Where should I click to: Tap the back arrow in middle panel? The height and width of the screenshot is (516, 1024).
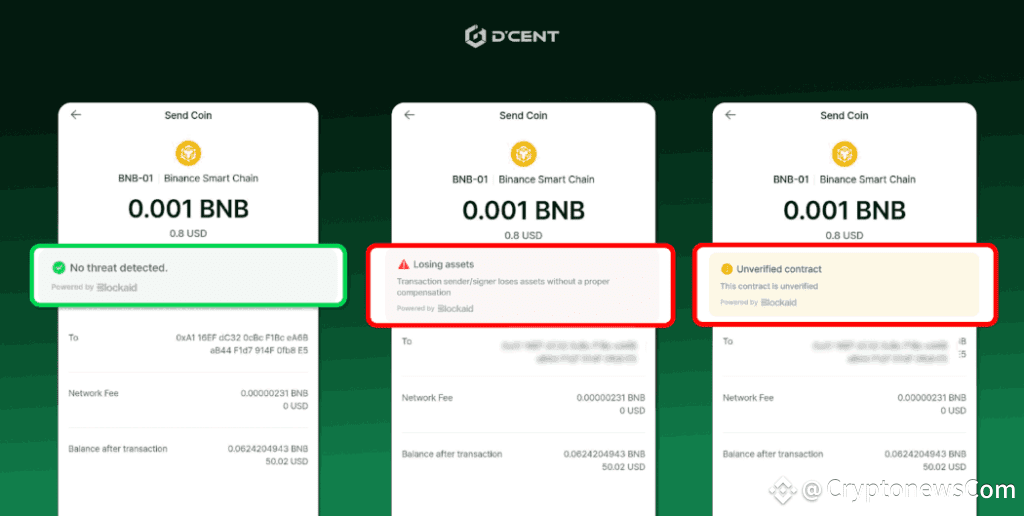[409, 115]
